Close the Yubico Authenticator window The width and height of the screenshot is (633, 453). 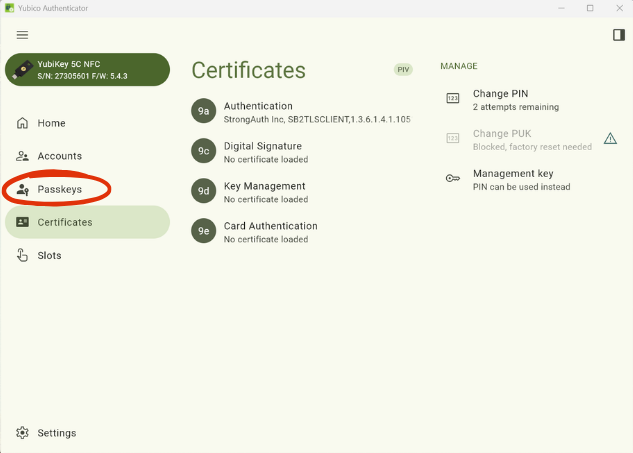coord(619,8)
